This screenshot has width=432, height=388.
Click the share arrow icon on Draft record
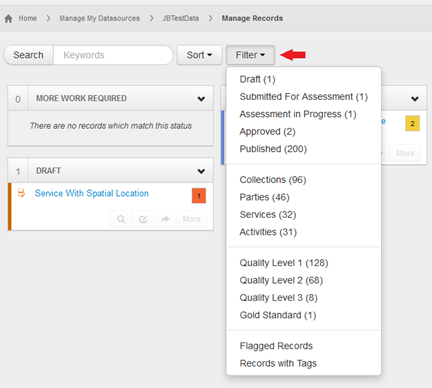click(x=165, y=219)
